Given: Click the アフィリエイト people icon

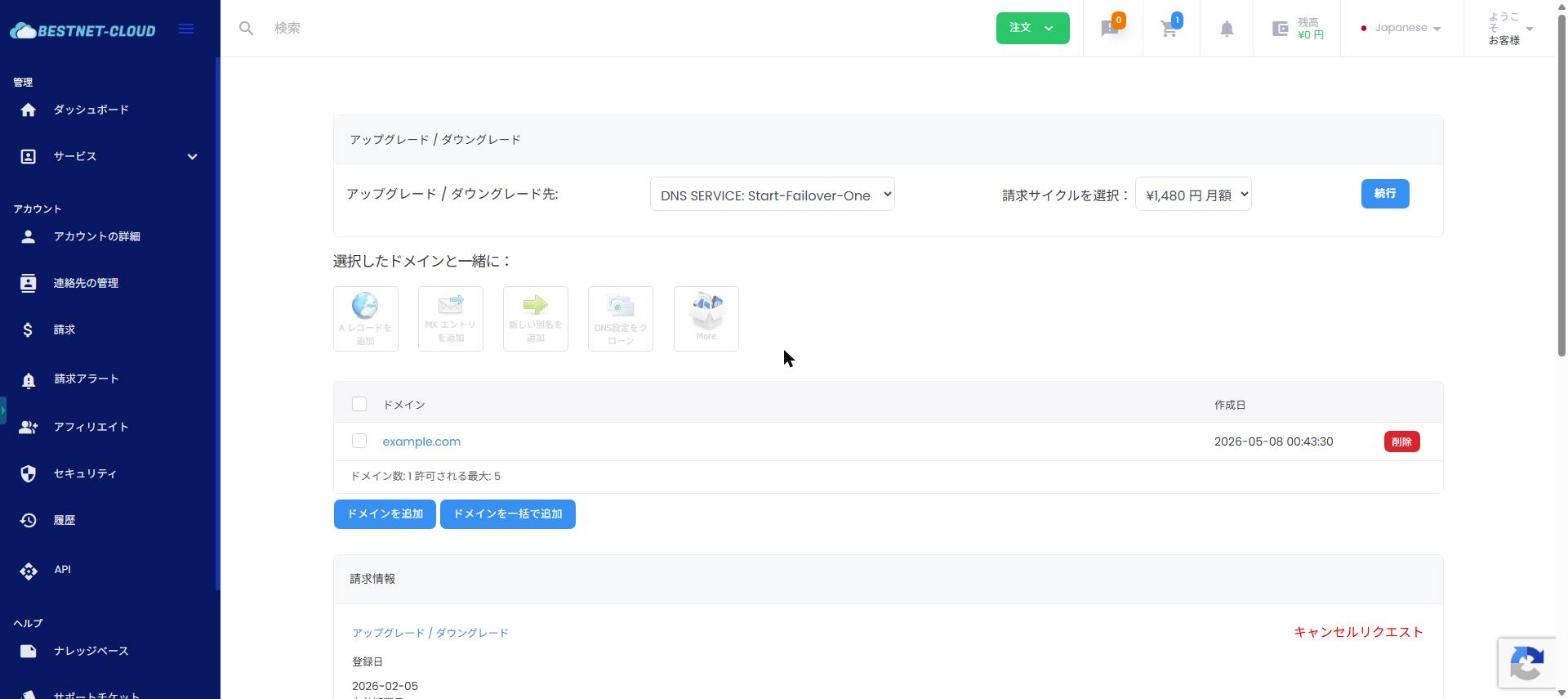Looking at the screenshot, I should 28,427.
